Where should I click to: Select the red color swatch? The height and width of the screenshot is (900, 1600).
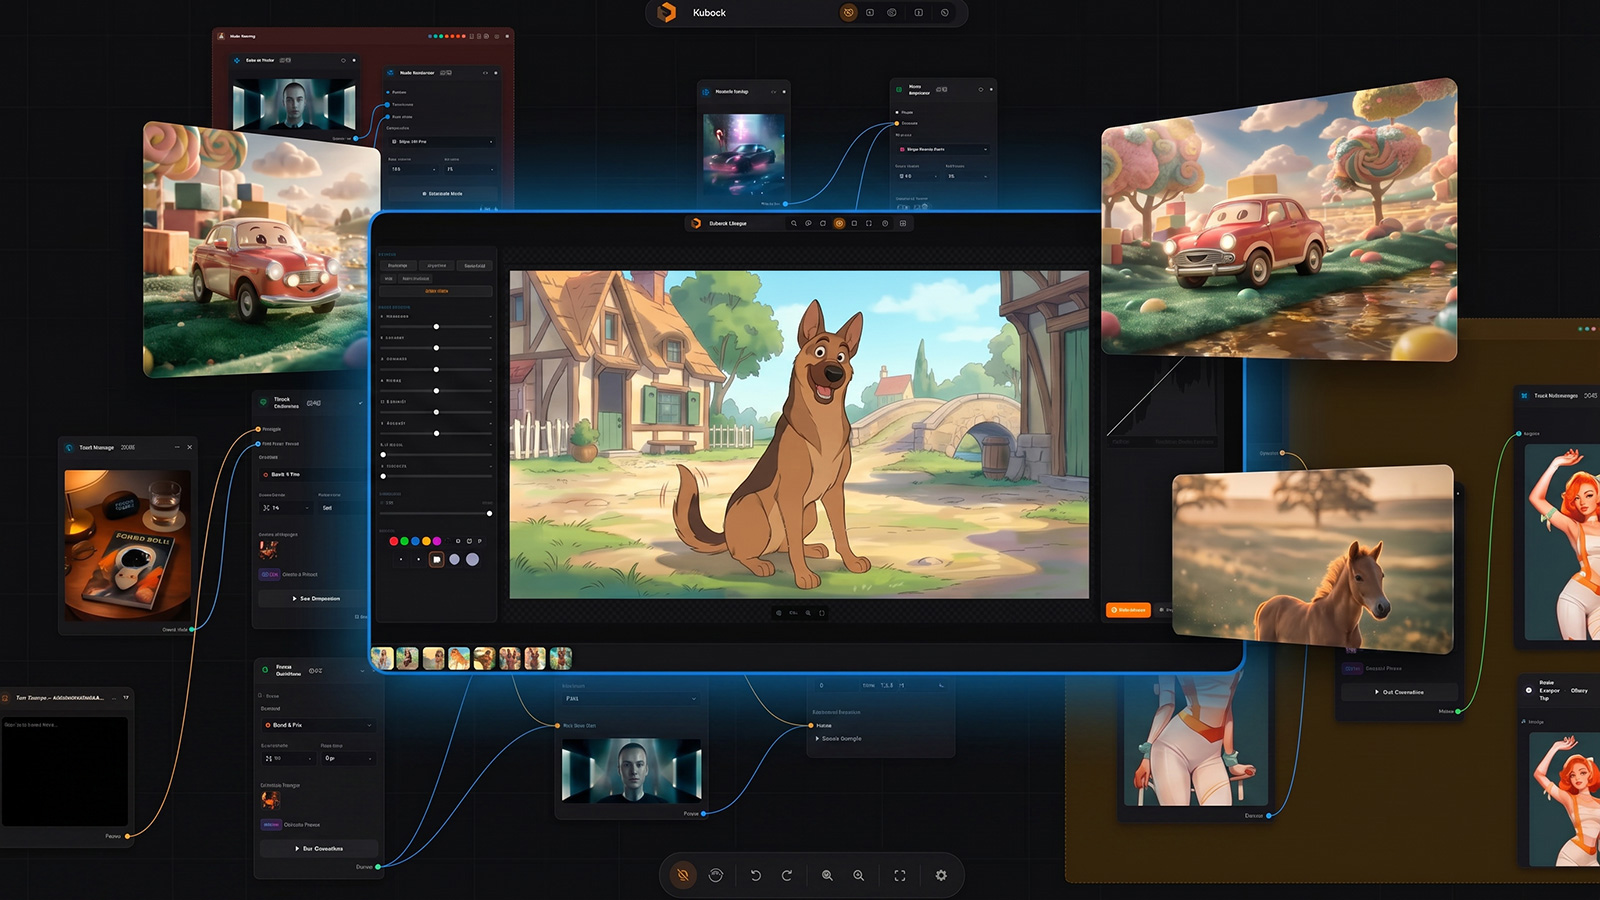[x=393, y=541]
